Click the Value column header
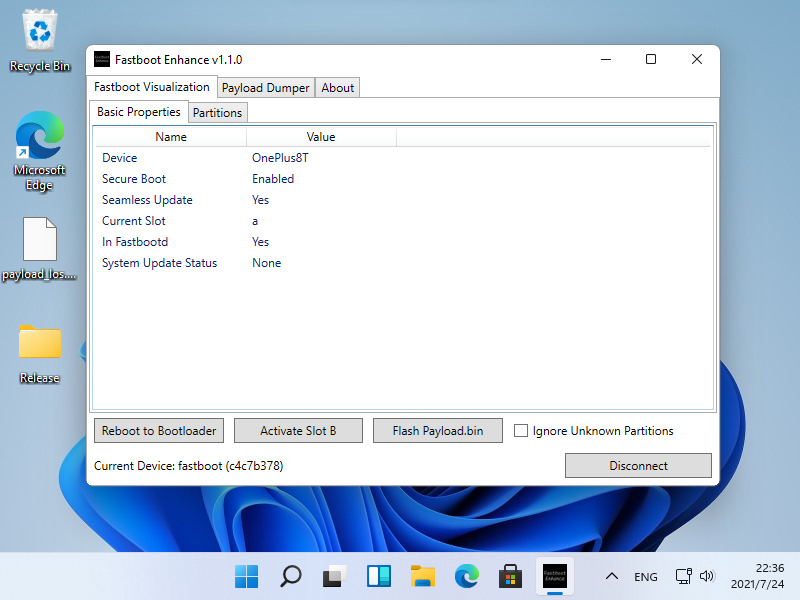The image size is (800, 600). pyautogui.click(x=321, y=137)
